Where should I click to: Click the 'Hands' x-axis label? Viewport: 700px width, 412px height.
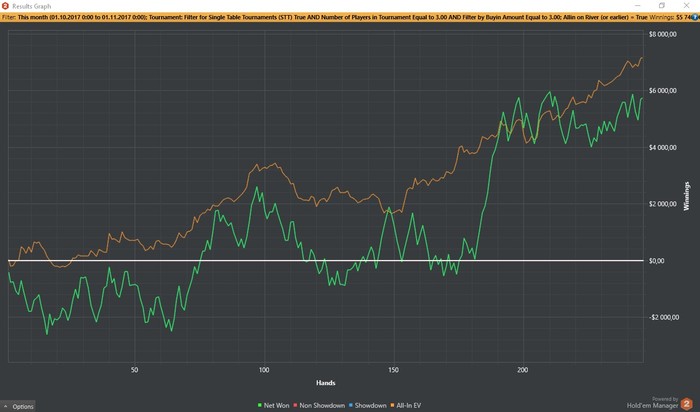pyautogui.click(x=325, y=383)
